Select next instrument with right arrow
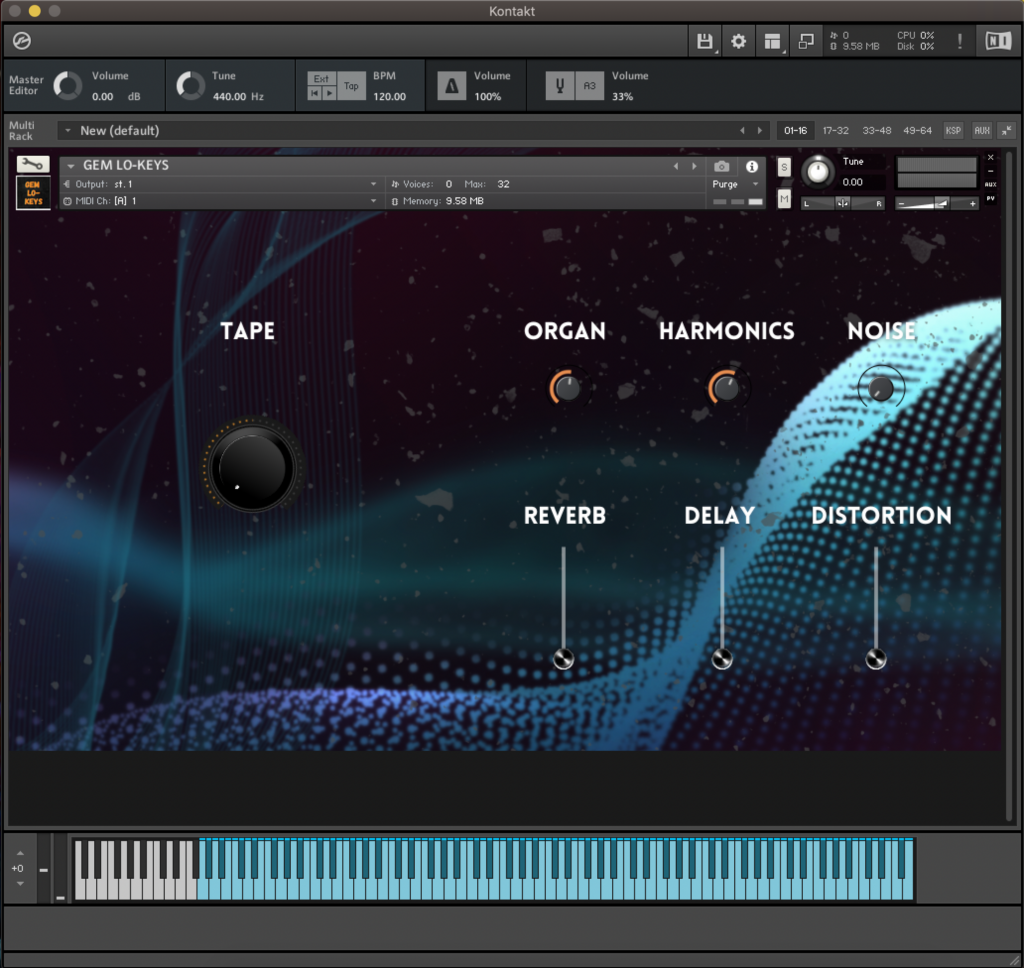 click(x=694, y=167)
